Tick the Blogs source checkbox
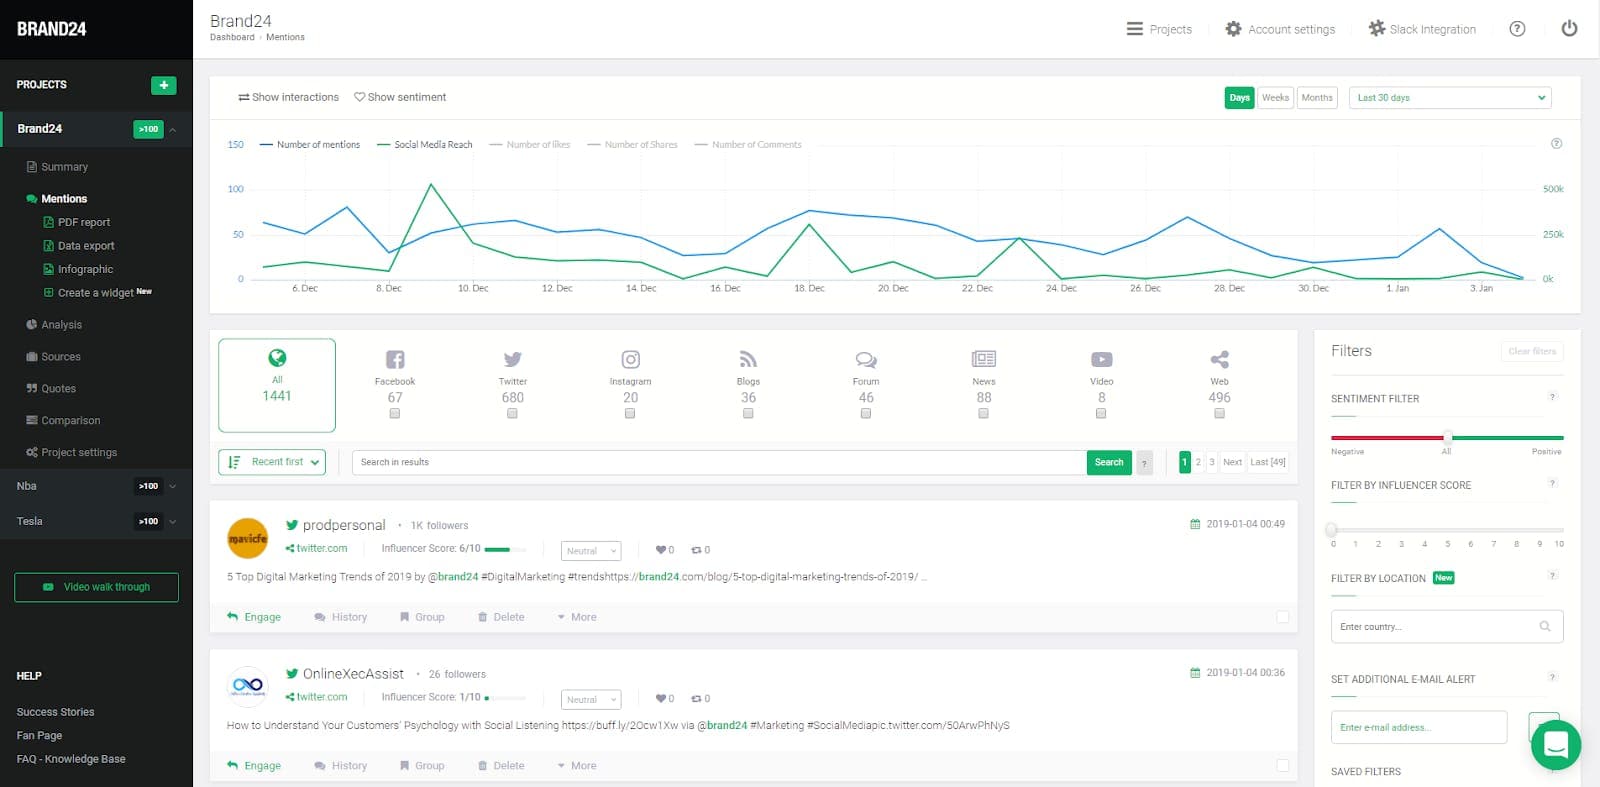This screenshot has height=787, width=1600. point(748,413)
